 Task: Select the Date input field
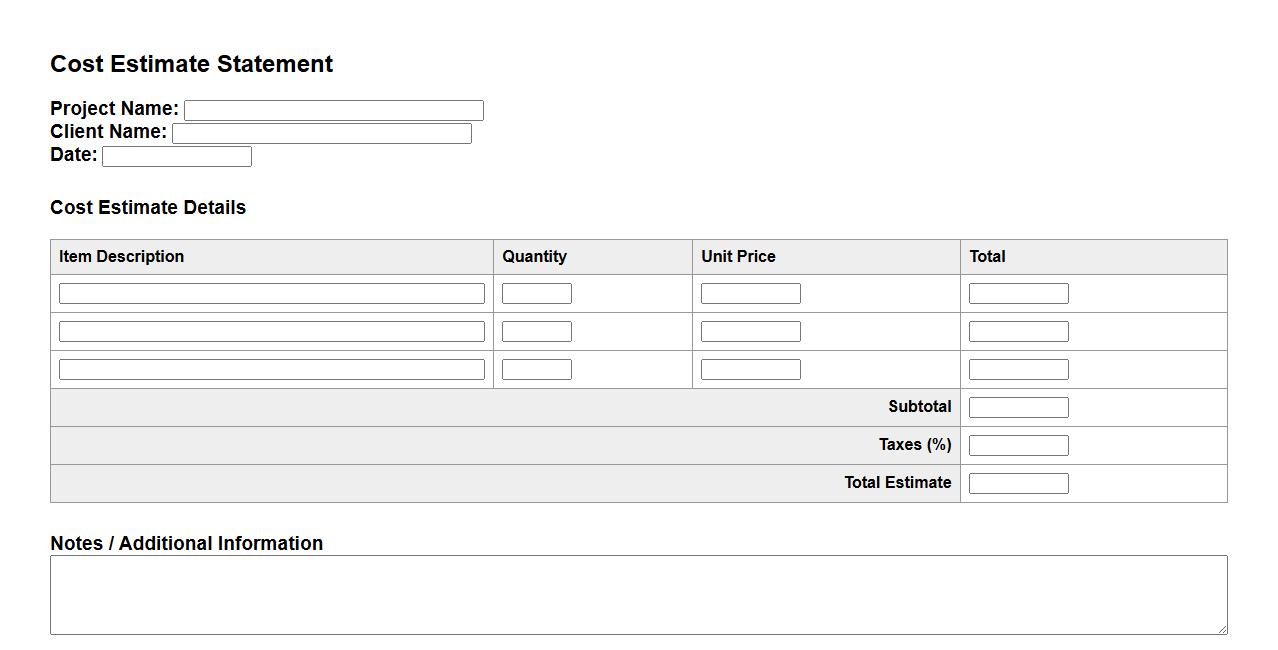176,156
